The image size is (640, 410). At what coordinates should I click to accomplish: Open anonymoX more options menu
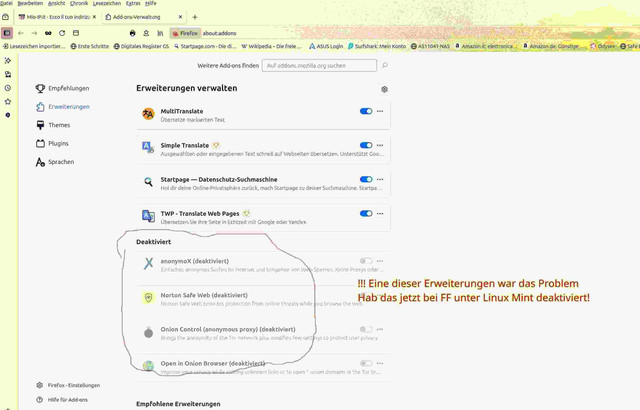380,261
